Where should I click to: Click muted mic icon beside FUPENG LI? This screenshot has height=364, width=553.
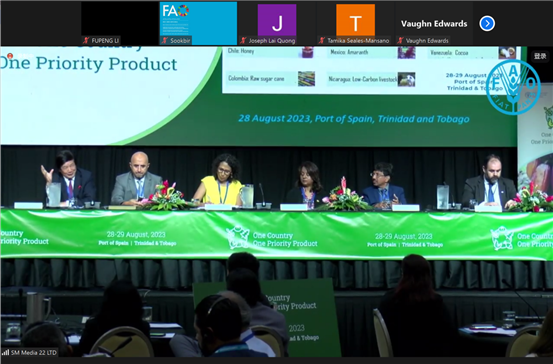86,41
